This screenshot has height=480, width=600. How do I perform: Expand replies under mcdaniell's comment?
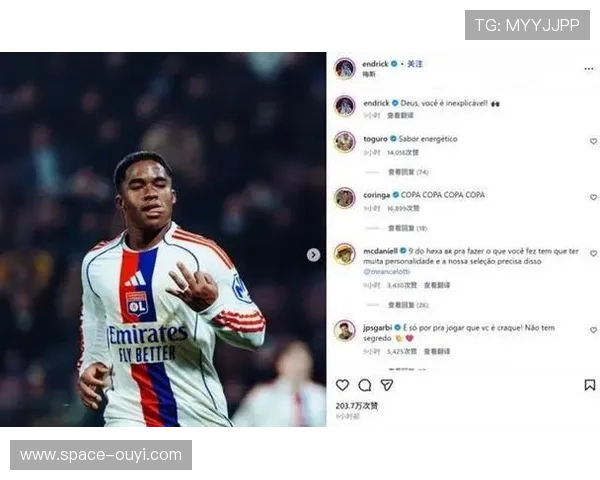pos(408,305)
